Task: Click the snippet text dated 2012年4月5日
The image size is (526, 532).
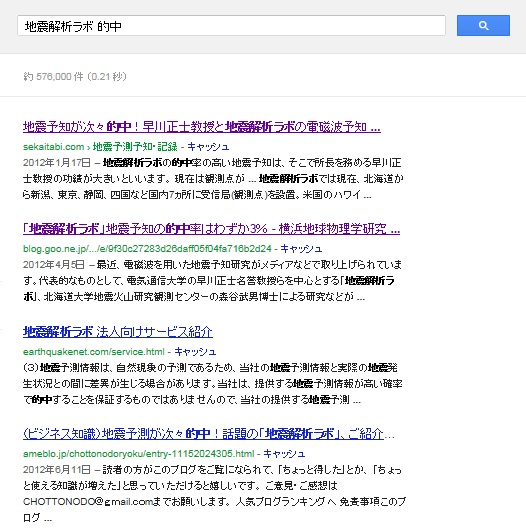Action: click(212, 281)
